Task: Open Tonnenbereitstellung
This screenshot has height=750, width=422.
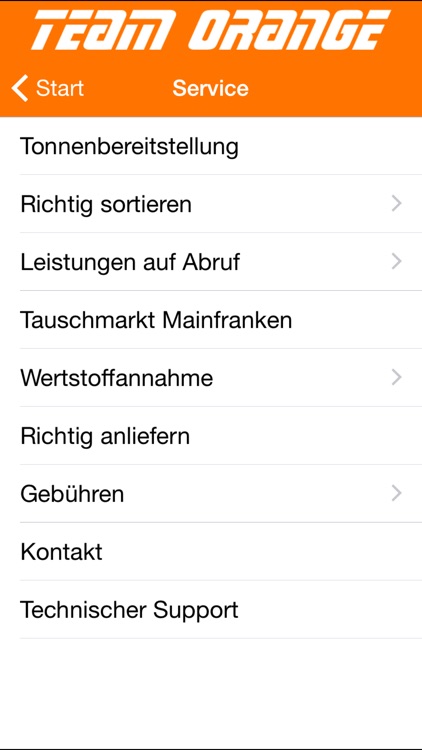Action: 211,146
